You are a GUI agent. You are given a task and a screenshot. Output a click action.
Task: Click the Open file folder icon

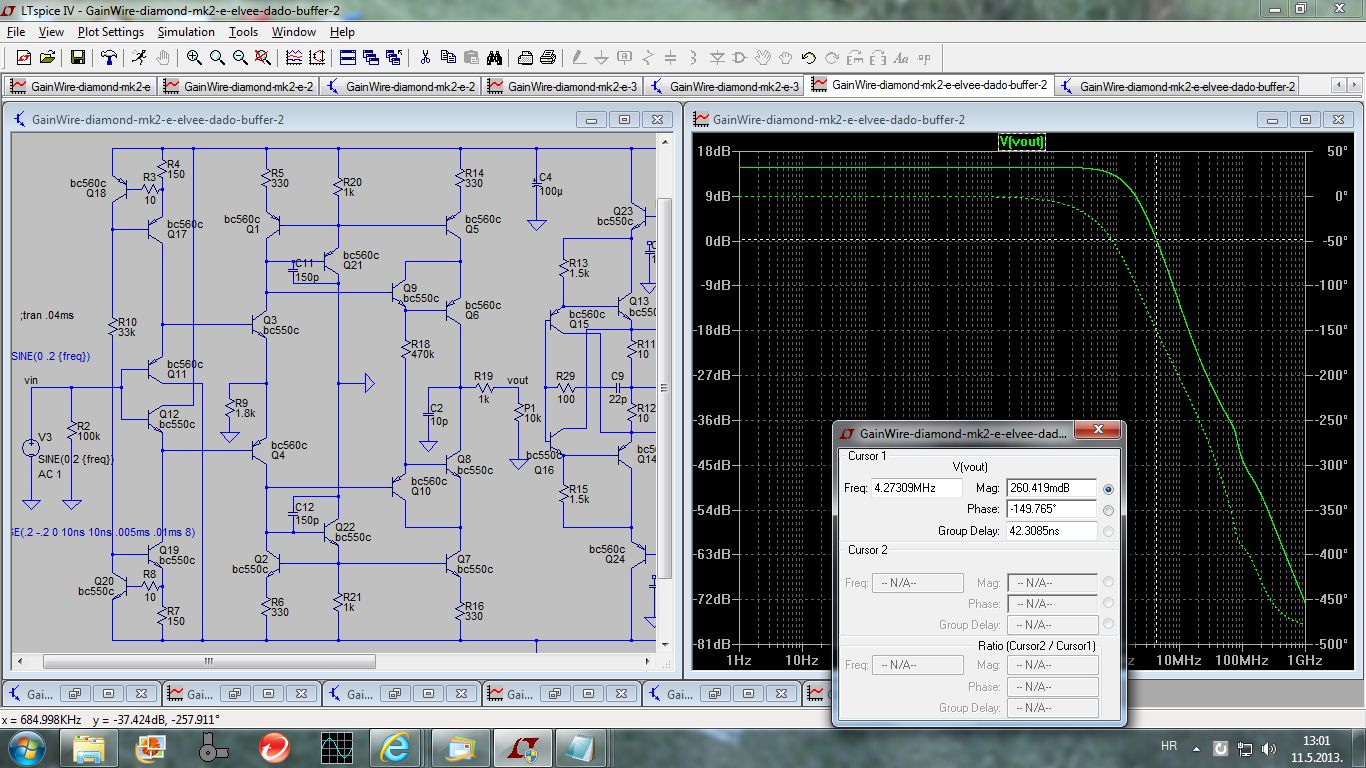pos(47,58)
